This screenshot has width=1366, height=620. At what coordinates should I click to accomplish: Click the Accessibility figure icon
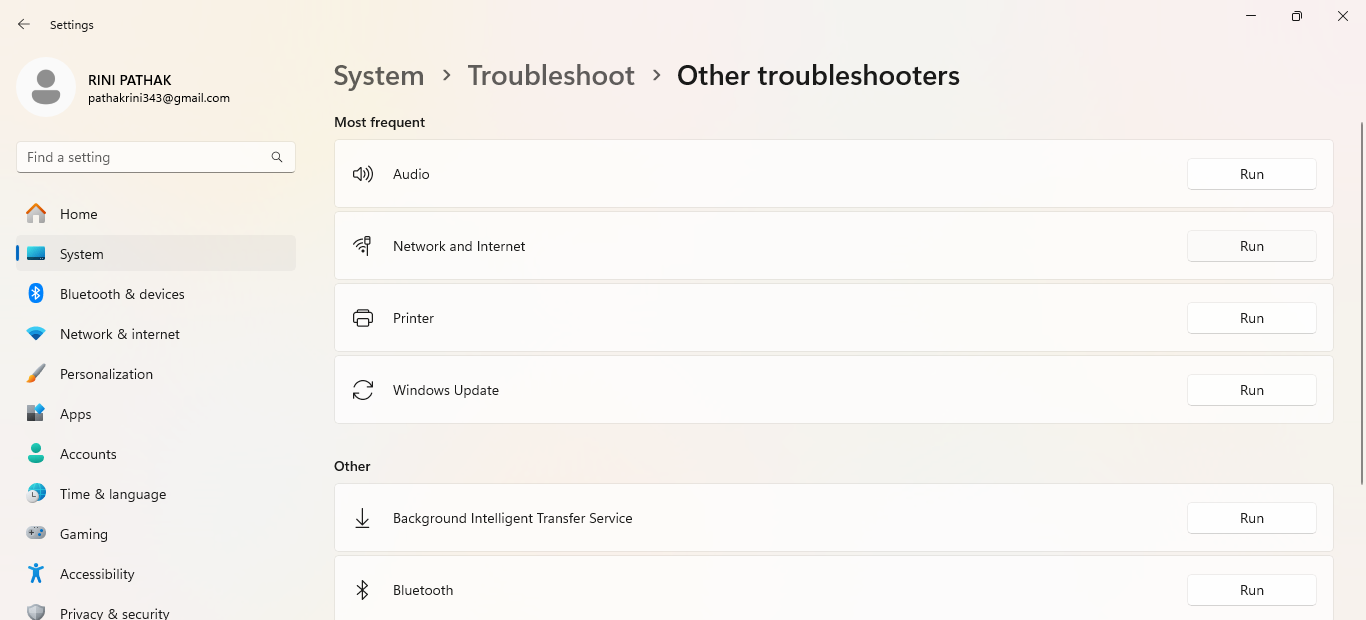(x=36, y=574)
